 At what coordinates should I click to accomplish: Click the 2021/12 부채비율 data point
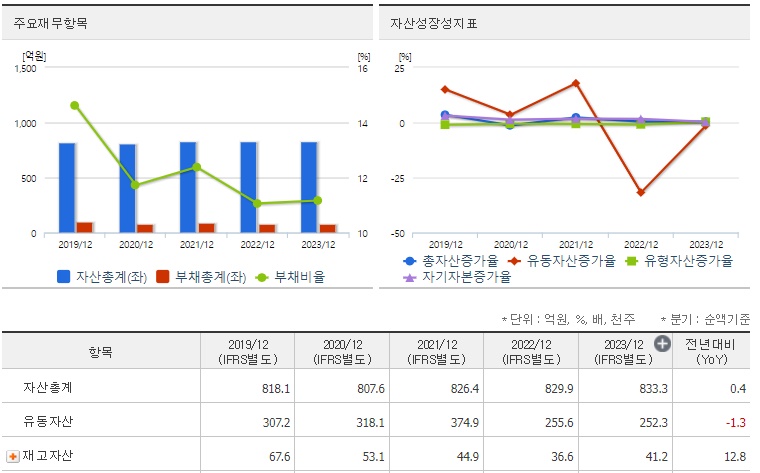(196, 167)
